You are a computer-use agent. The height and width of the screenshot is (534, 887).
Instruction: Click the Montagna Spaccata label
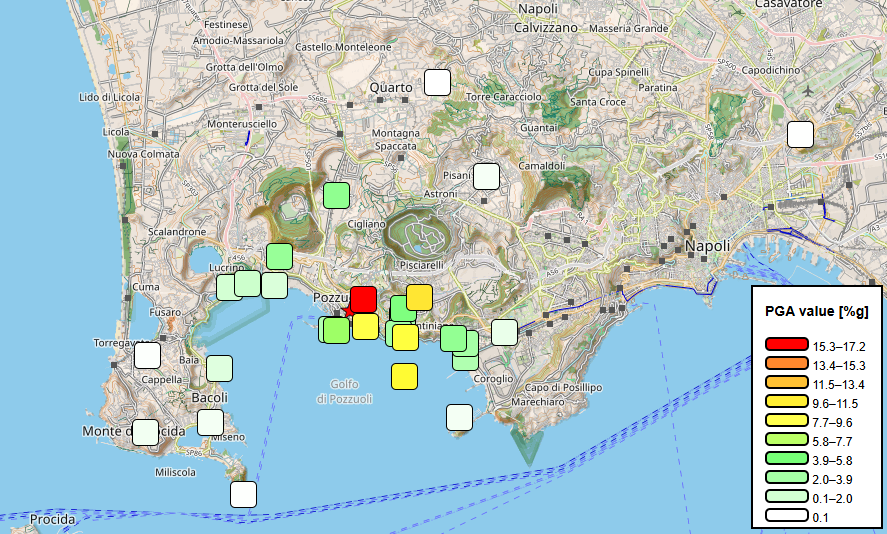pyautogui.click(x=395, y=140)
